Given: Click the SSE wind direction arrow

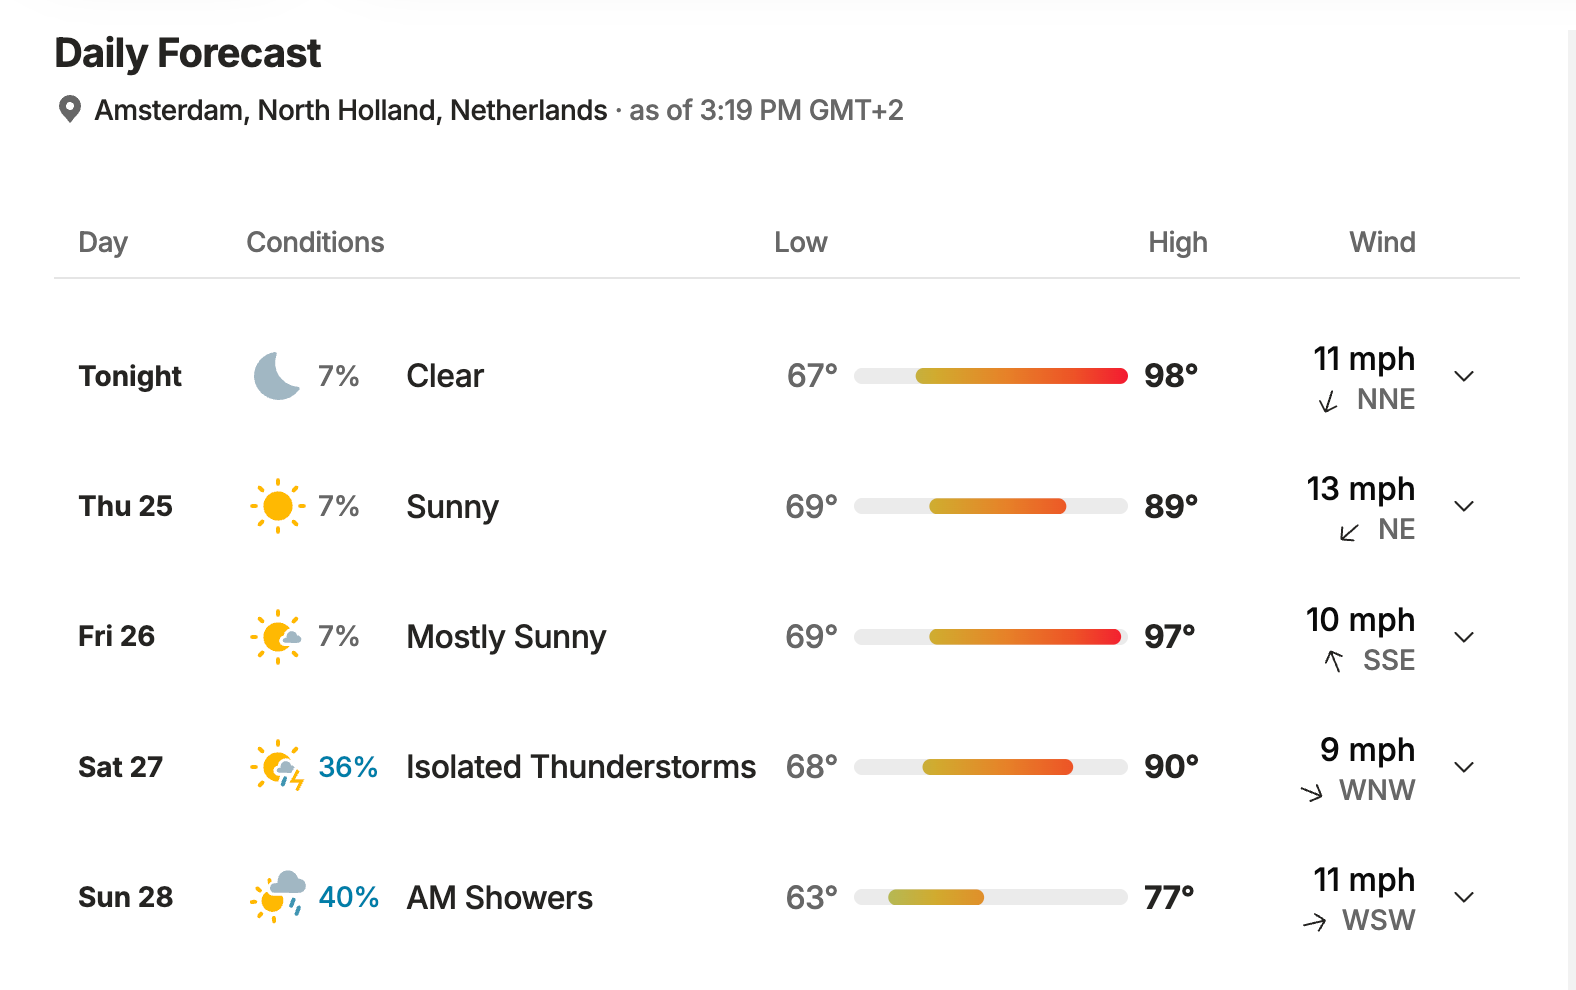Looking at the screenshot, I should coord(1334,661).
